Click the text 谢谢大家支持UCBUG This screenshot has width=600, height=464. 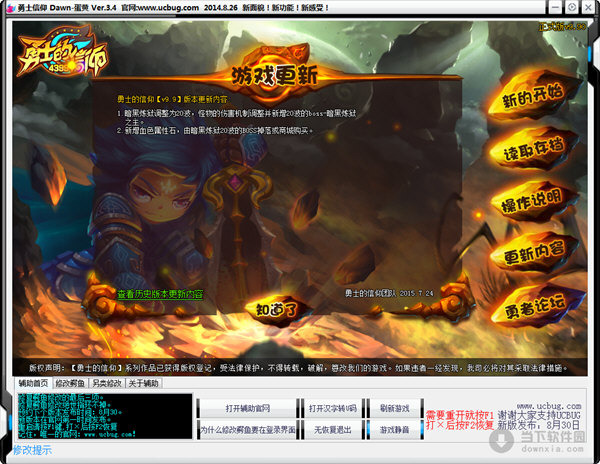coord(539,415)
